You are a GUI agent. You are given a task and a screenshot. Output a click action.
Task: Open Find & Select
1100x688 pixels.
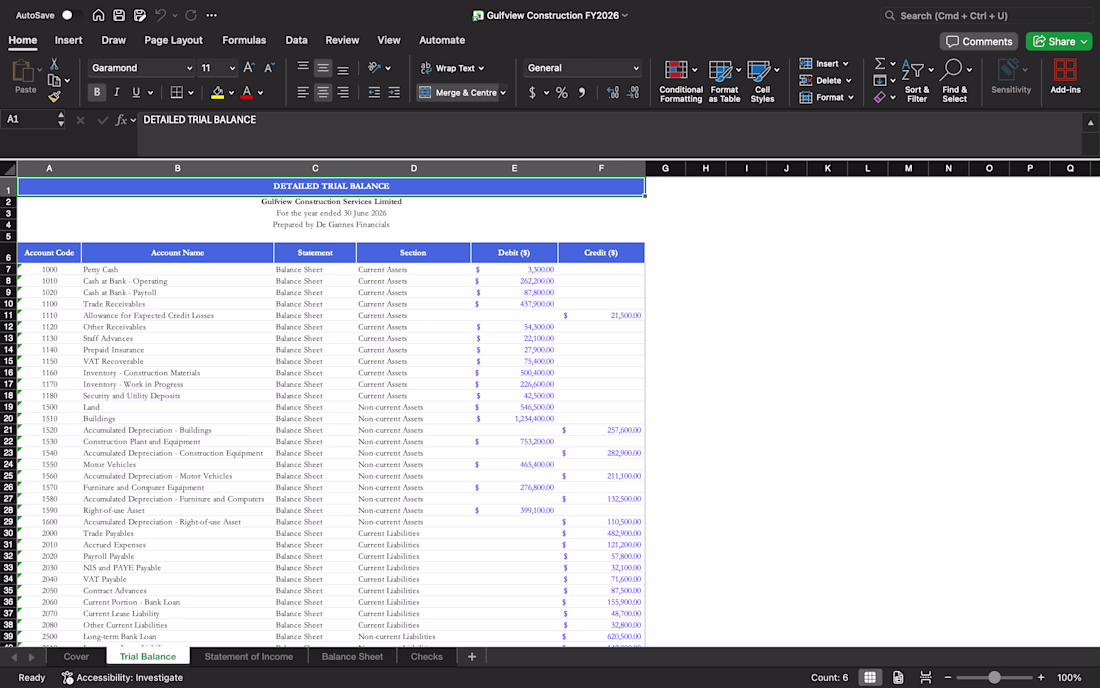tap(954, 81)
